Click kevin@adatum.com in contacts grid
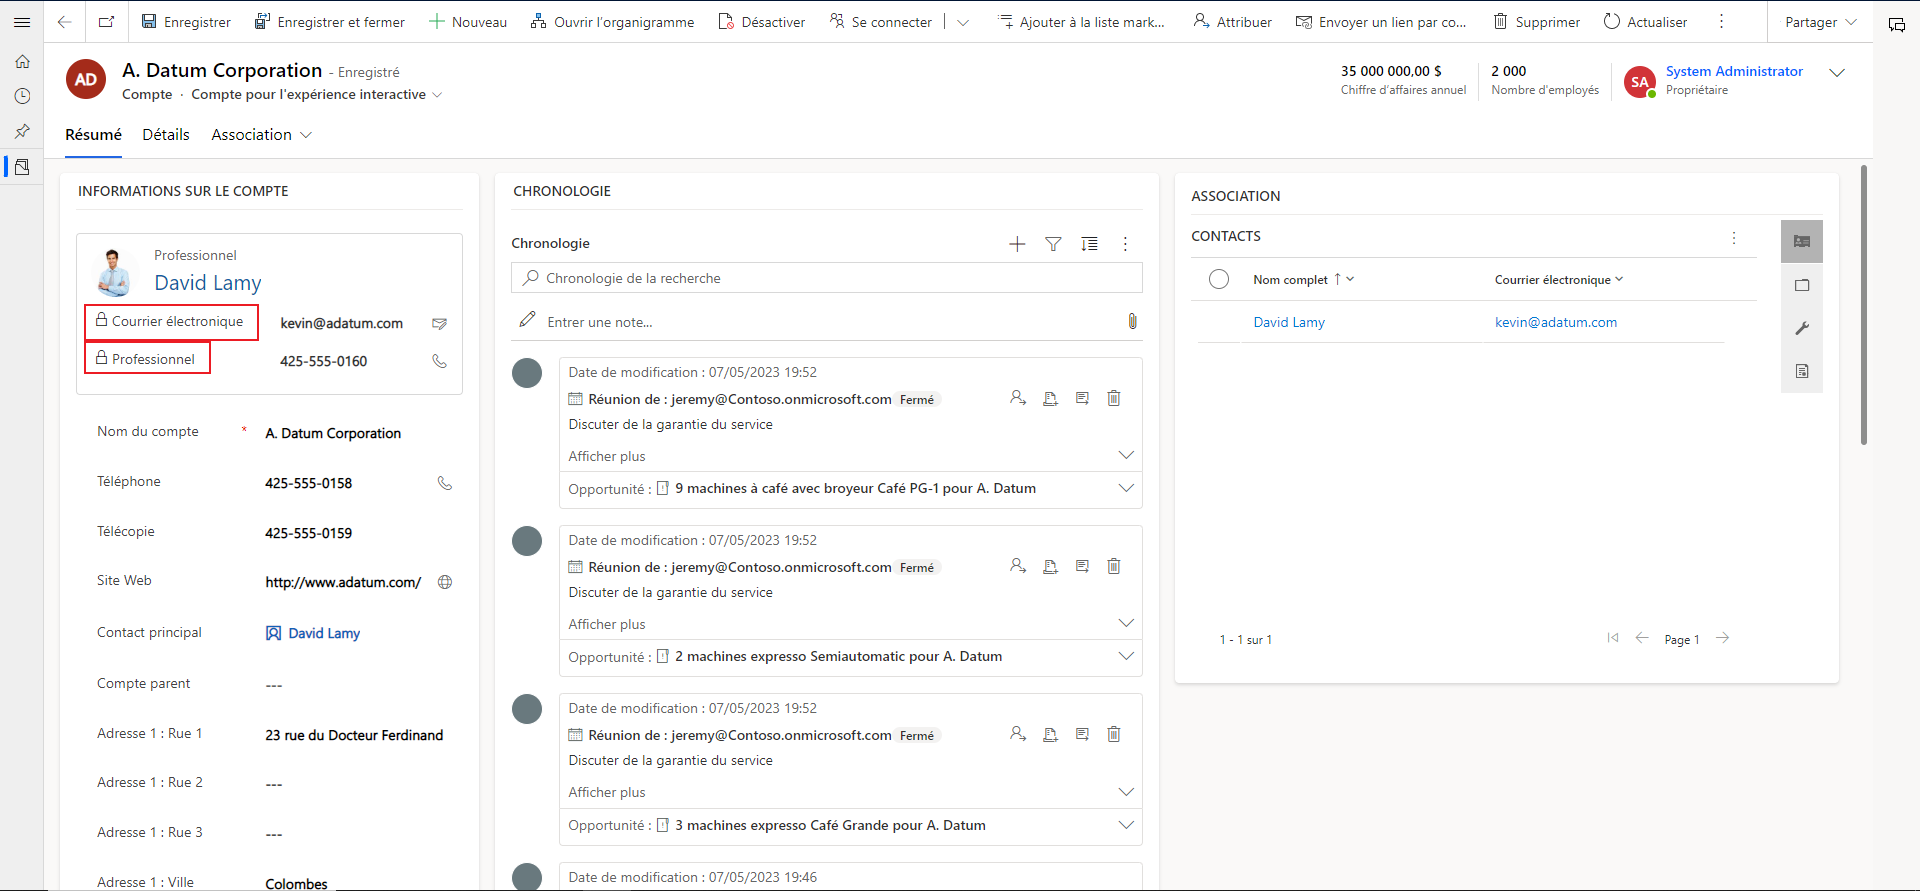1920x891 pixels. click(1556, 322)
